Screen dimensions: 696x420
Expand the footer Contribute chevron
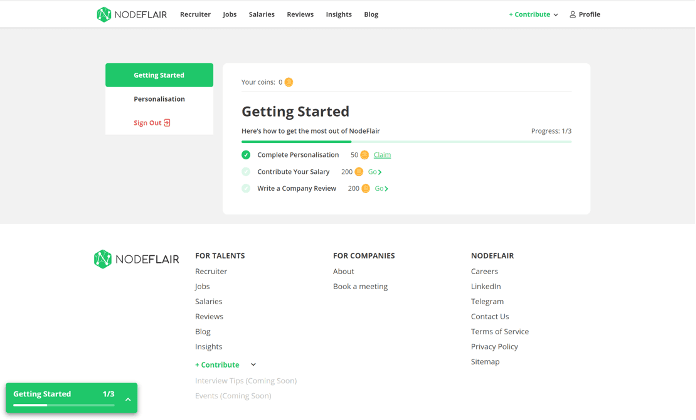click(x=253, y=365)
